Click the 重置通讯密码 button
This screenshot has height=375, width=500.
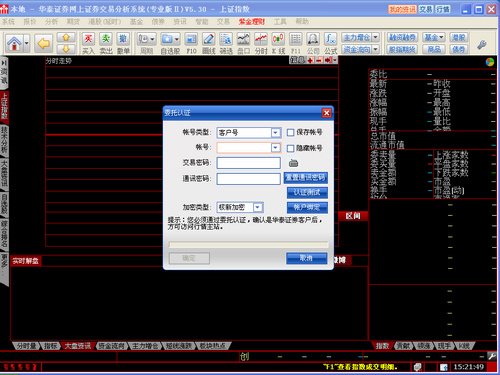coord(306,178)
